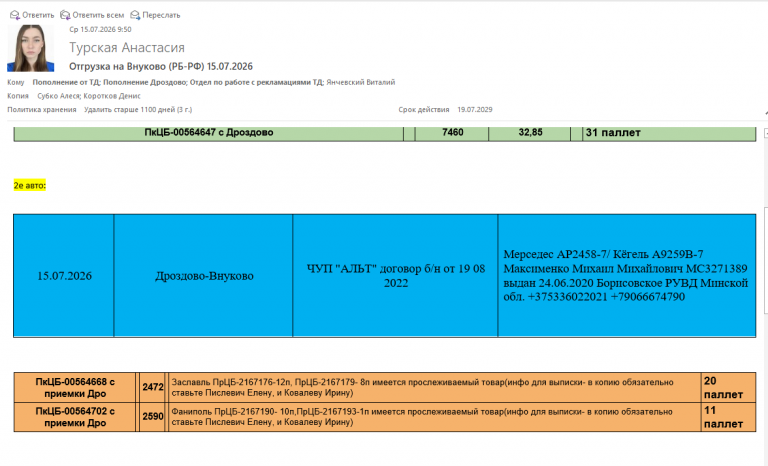
Task: Click cell value 2472
Action: tap(153, 388)
